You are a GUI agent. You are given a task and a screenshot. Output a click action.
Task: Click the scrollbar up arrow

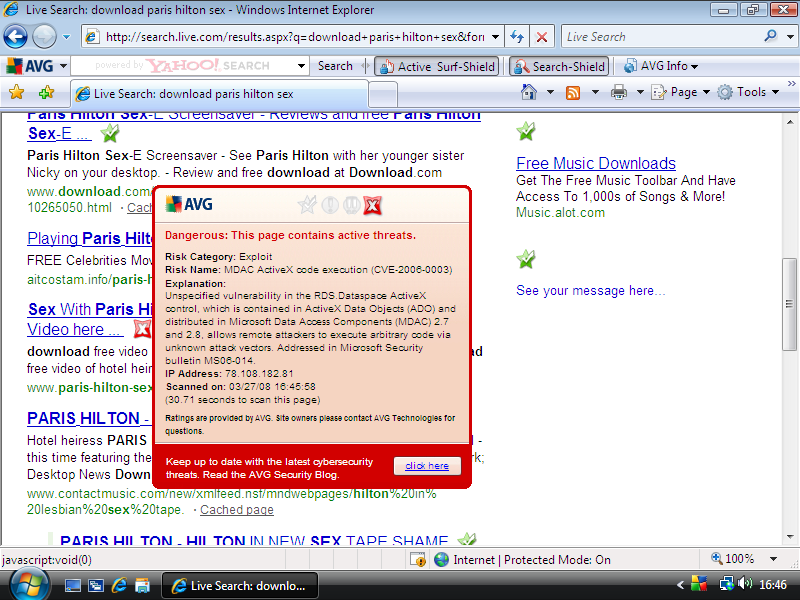click(790, 122)
